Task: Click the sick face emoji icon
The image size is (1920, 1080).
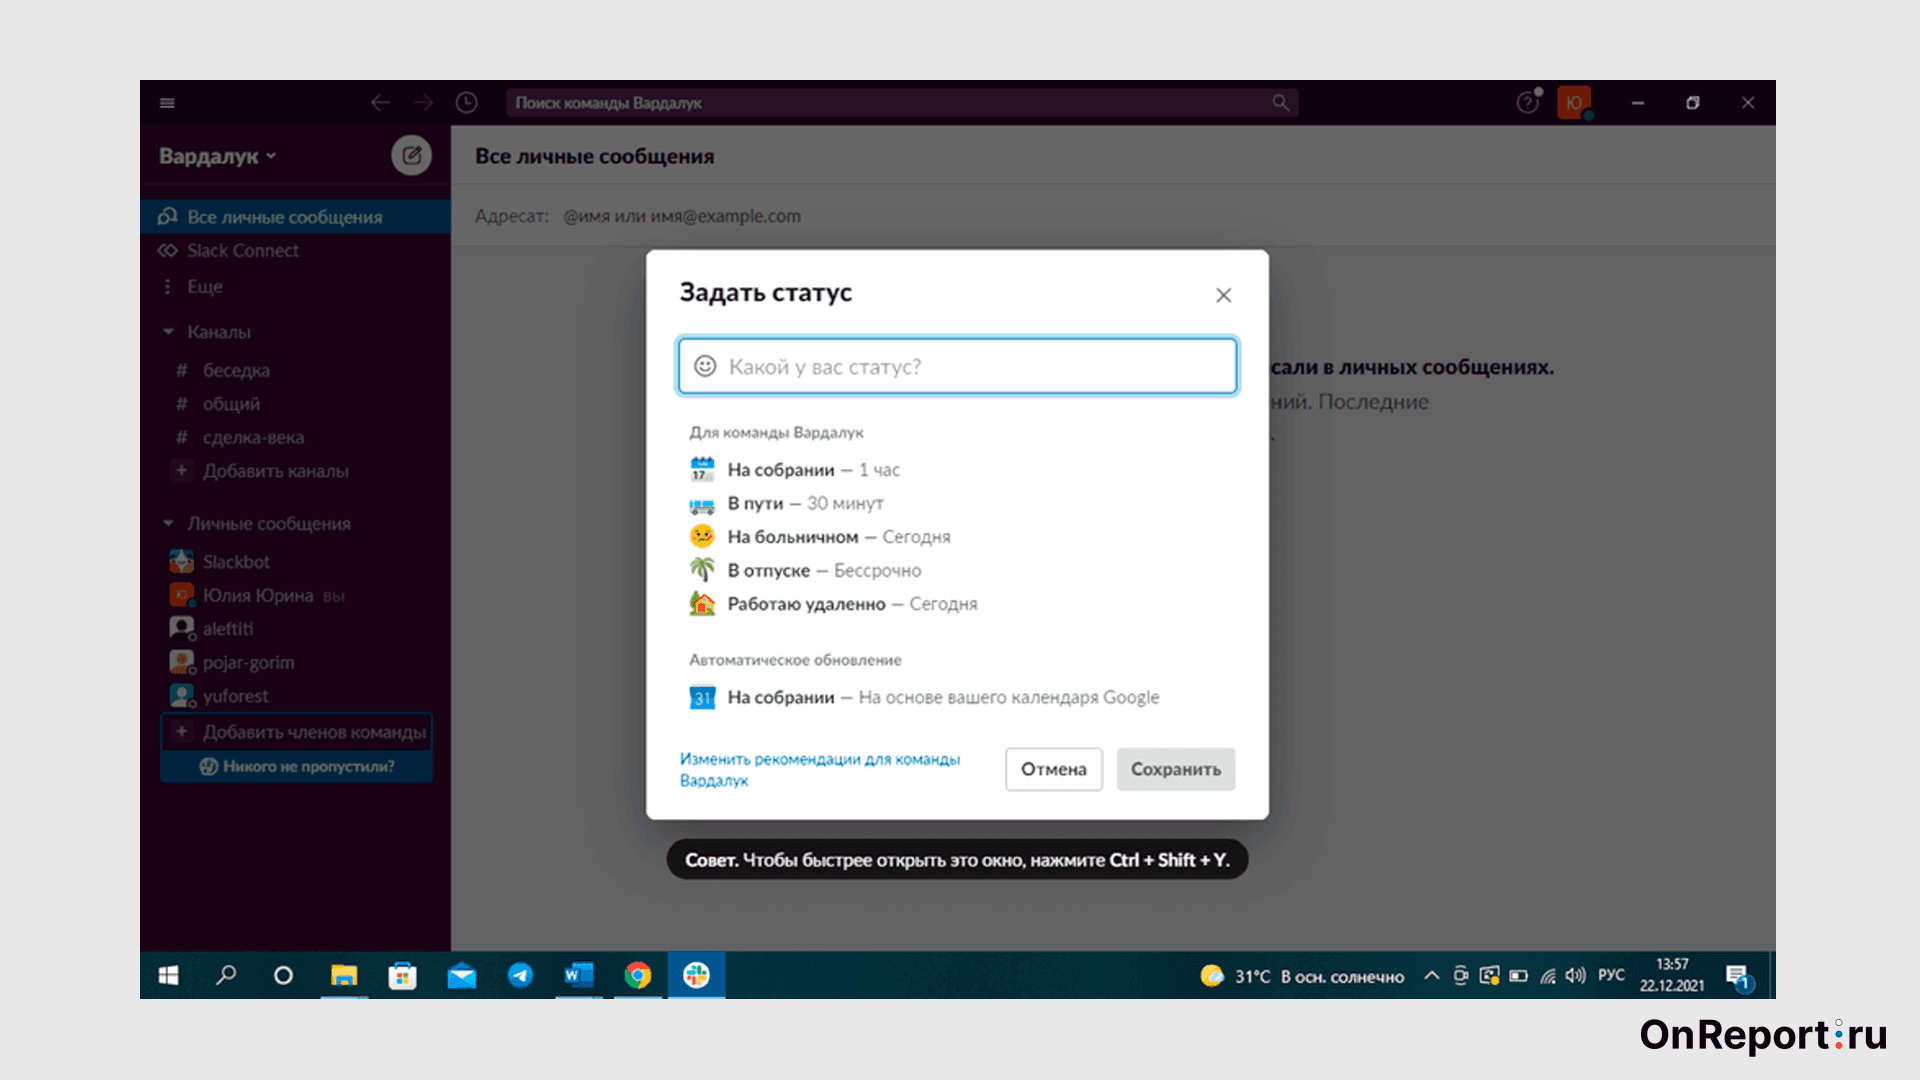Action: [x=703, y=536]
